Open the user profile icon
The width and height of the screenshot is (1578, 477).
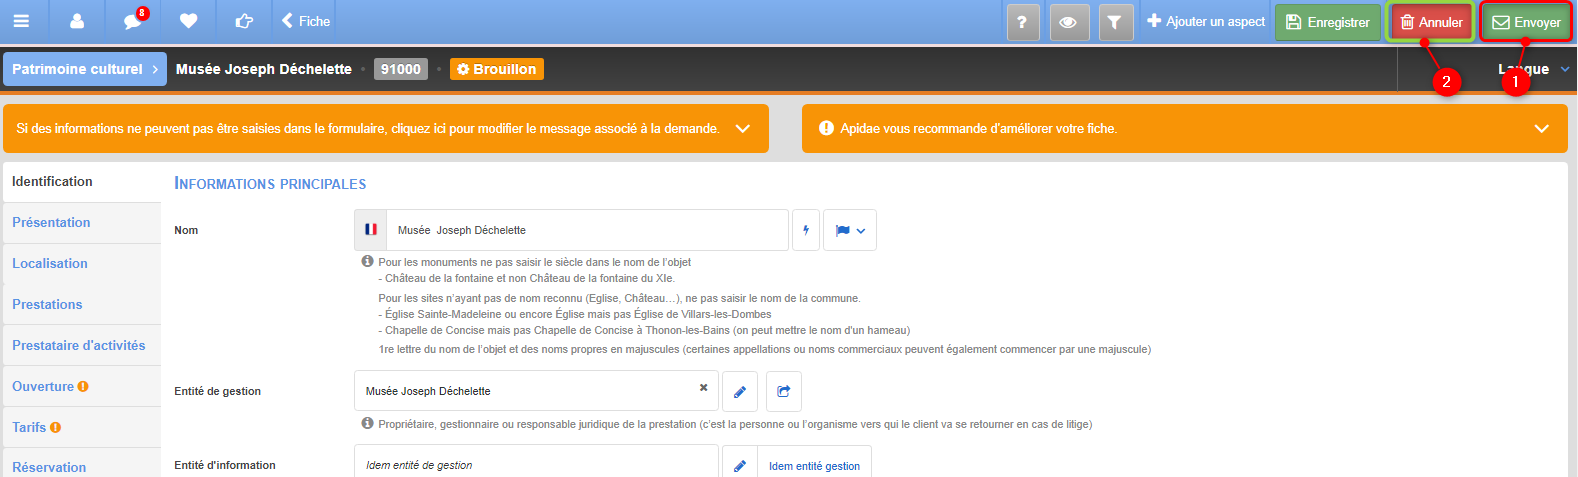tap(77, 21)
